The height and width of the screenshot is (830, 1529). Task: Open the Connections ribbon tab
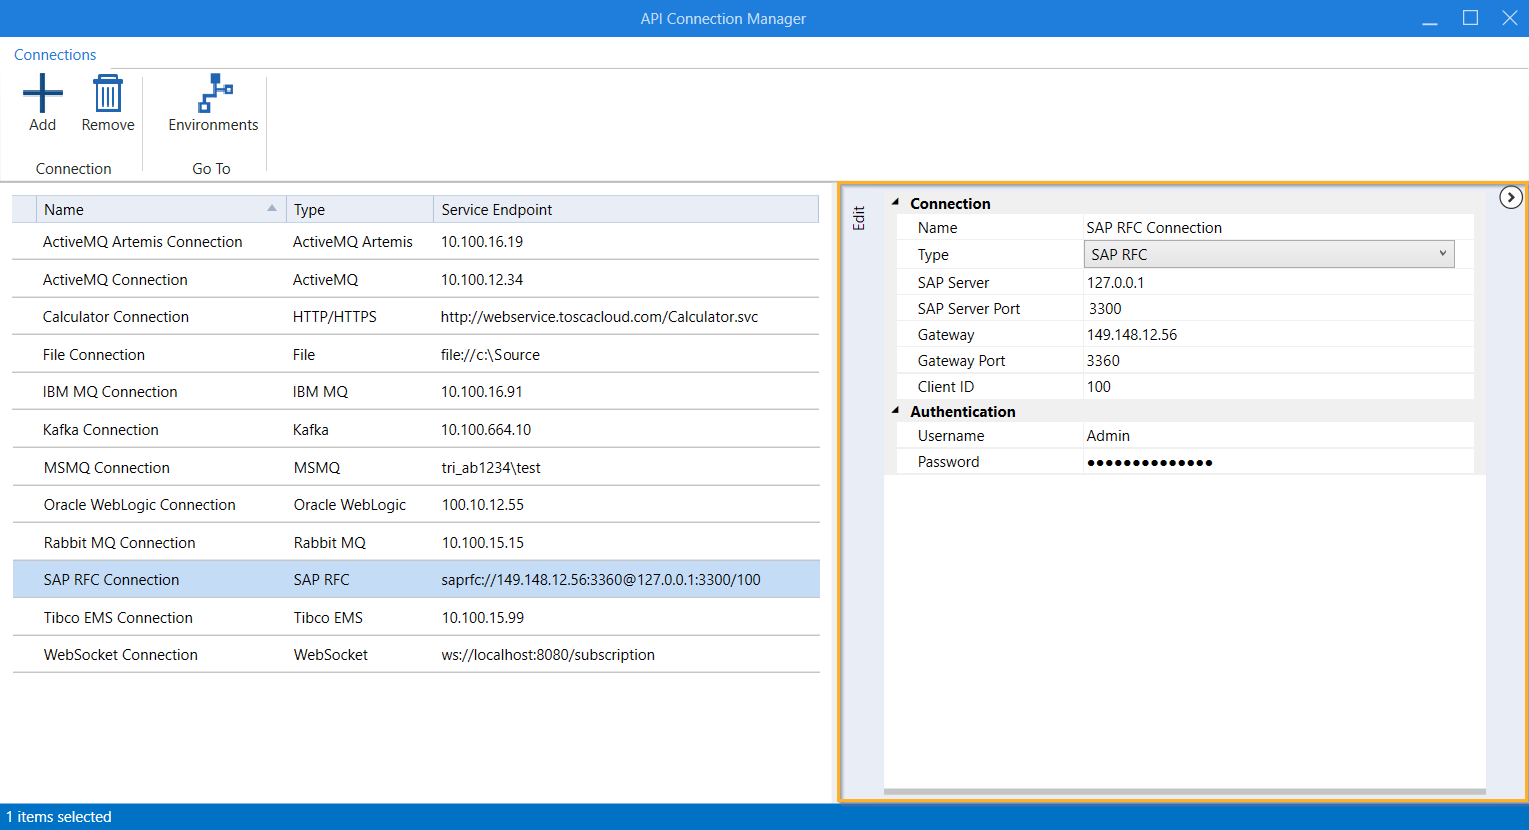[x=55, y=55]
